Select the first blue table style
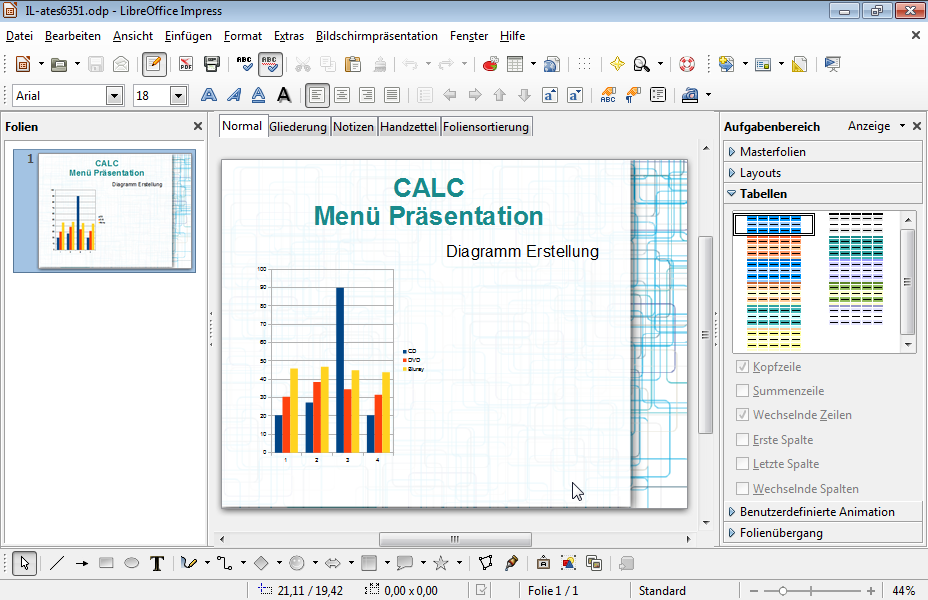The height and width of the screenshot is (600, 928). (x=774, y=224)
